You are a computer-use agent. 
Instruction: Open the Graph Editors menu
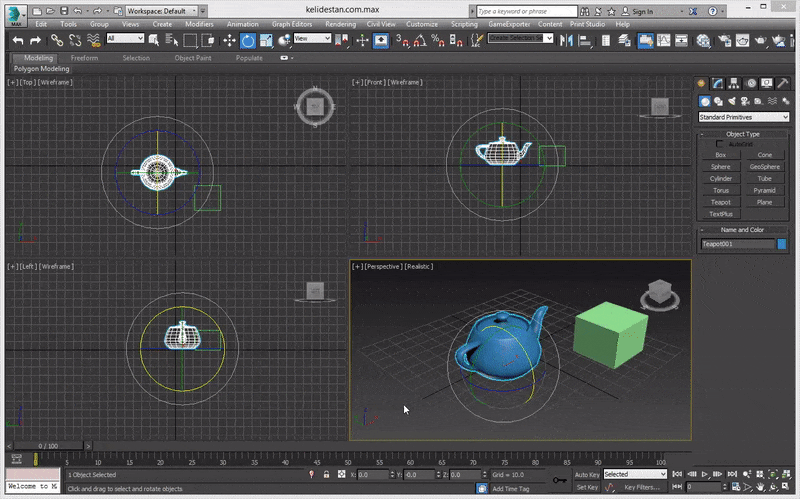(x=291, y=24)
